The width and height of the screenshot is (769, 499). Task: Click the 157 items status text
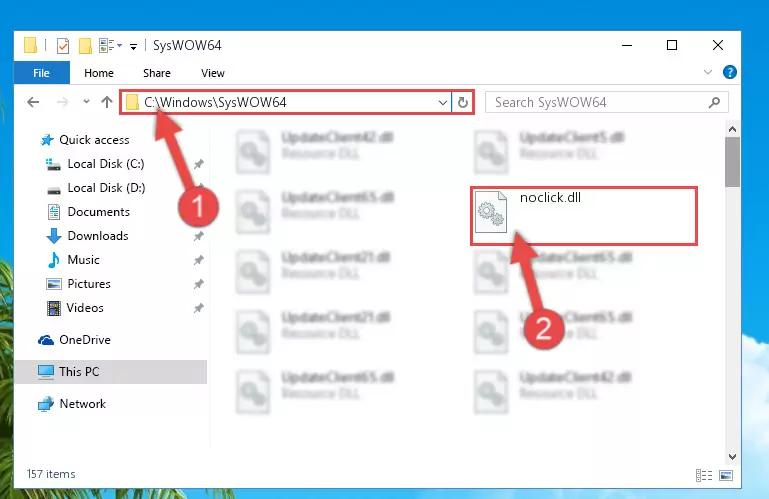pyautogui.click(x=51, y=474)
